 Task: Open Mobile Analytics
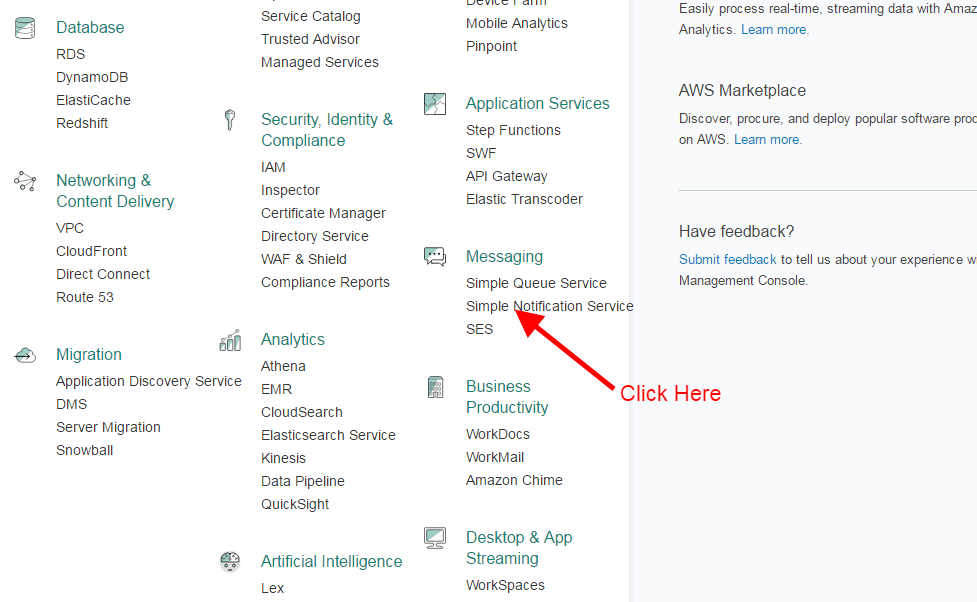517,24
